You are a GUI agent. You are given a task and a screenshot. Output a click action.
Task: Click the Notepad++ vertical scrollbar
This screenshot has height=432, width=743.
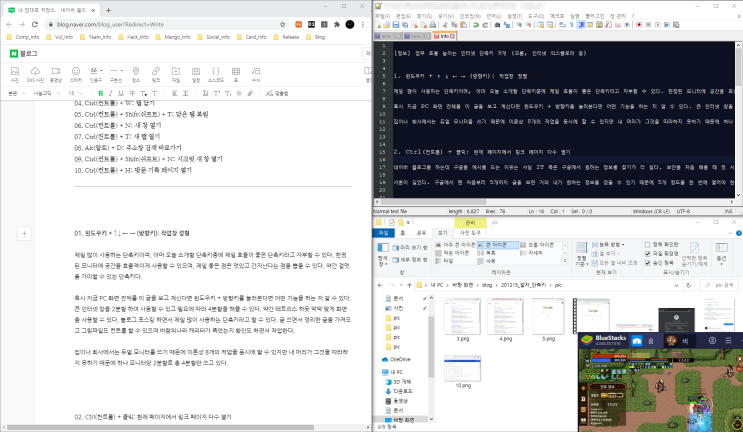pyautogui.click(x=738, y=119)
